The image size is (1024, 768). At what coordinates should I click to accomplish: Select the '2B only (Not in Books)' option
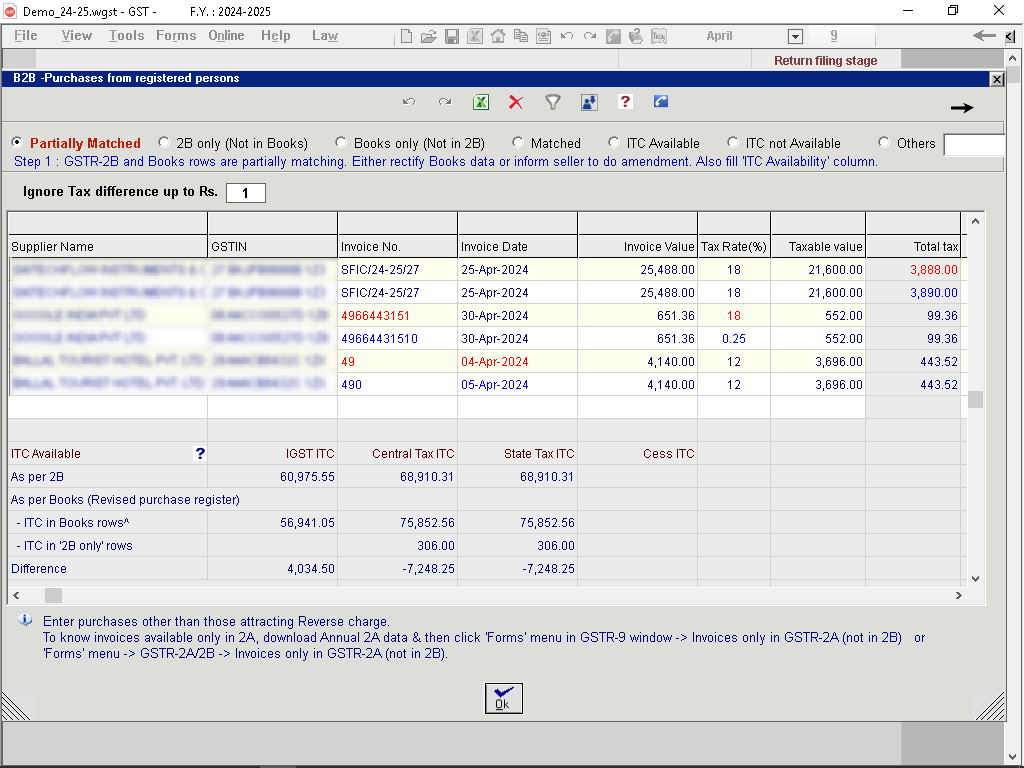[165, 143]
